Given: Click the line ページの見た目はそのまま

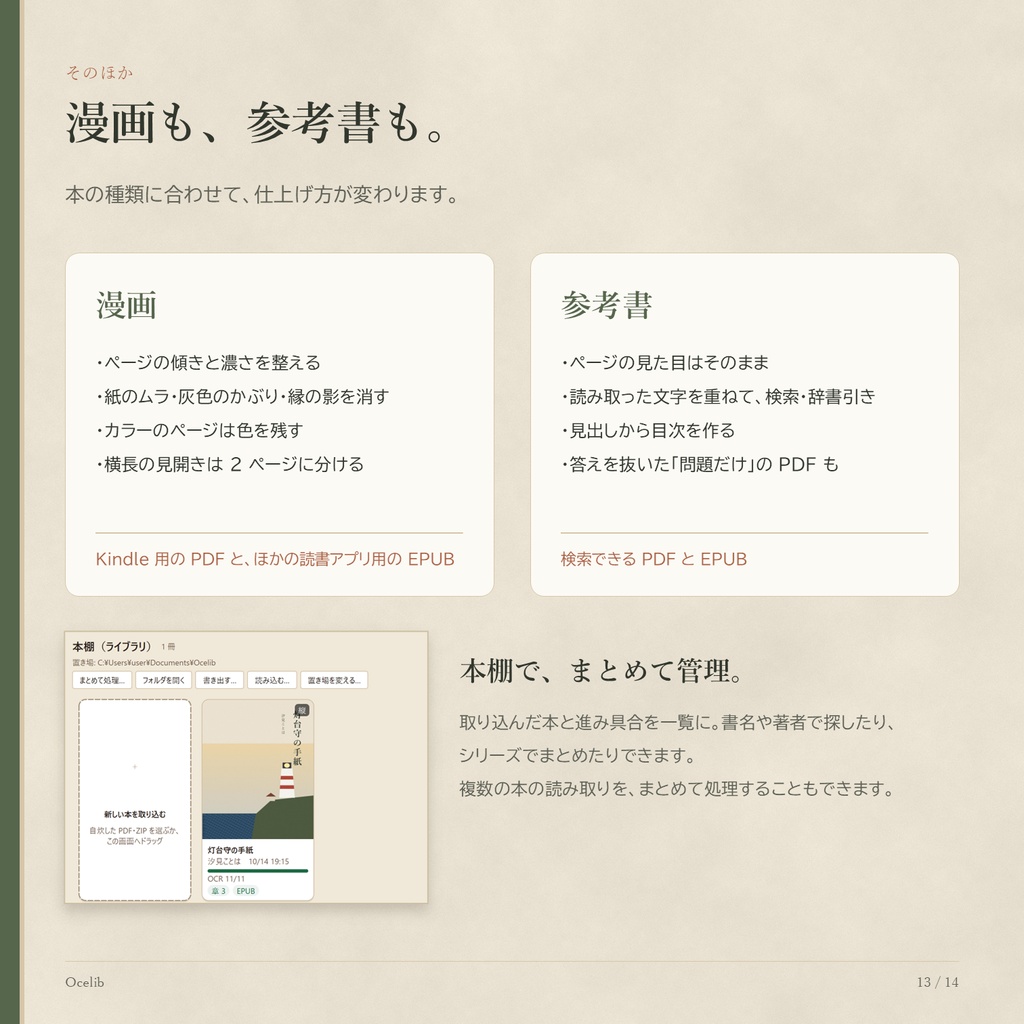Looking at the screenshot, I should pos(665,362).
